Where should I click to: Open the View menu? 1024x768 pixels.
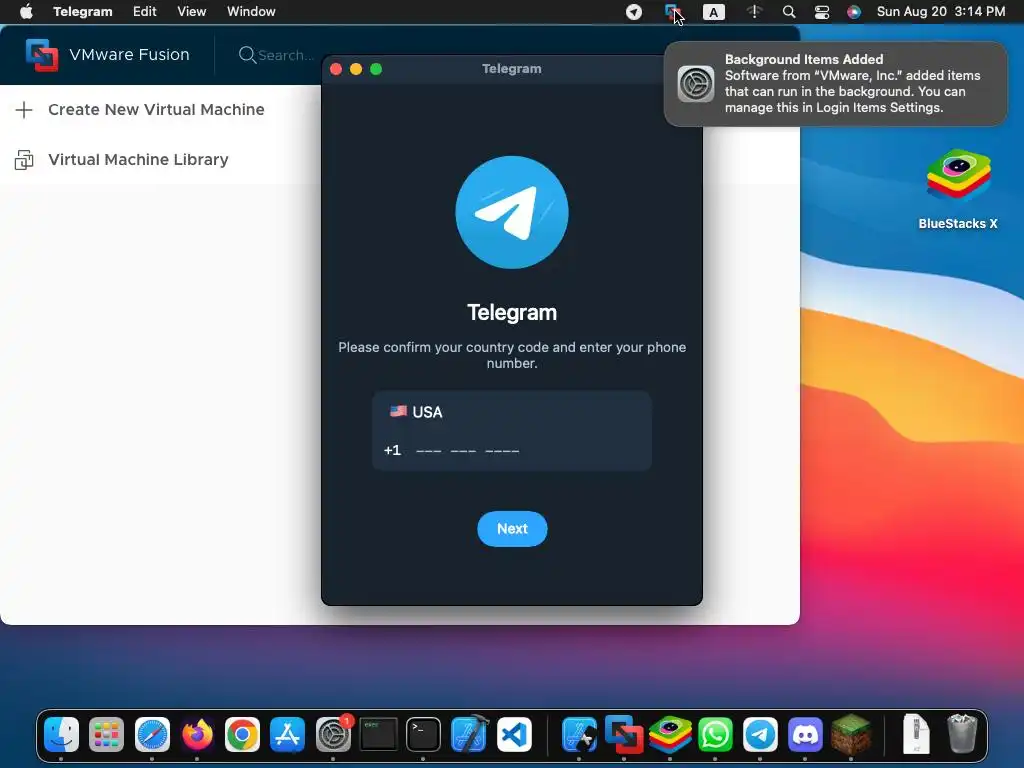click(191, 12)
